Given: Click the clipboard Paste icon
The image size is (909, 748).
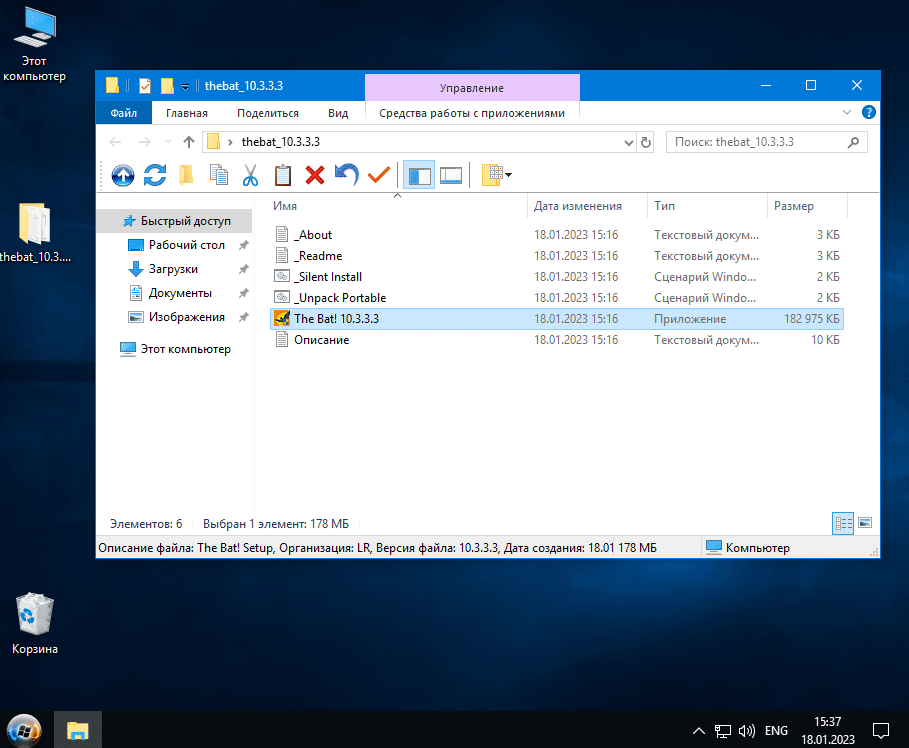Looking at the screenshot, I should point(283,175).
